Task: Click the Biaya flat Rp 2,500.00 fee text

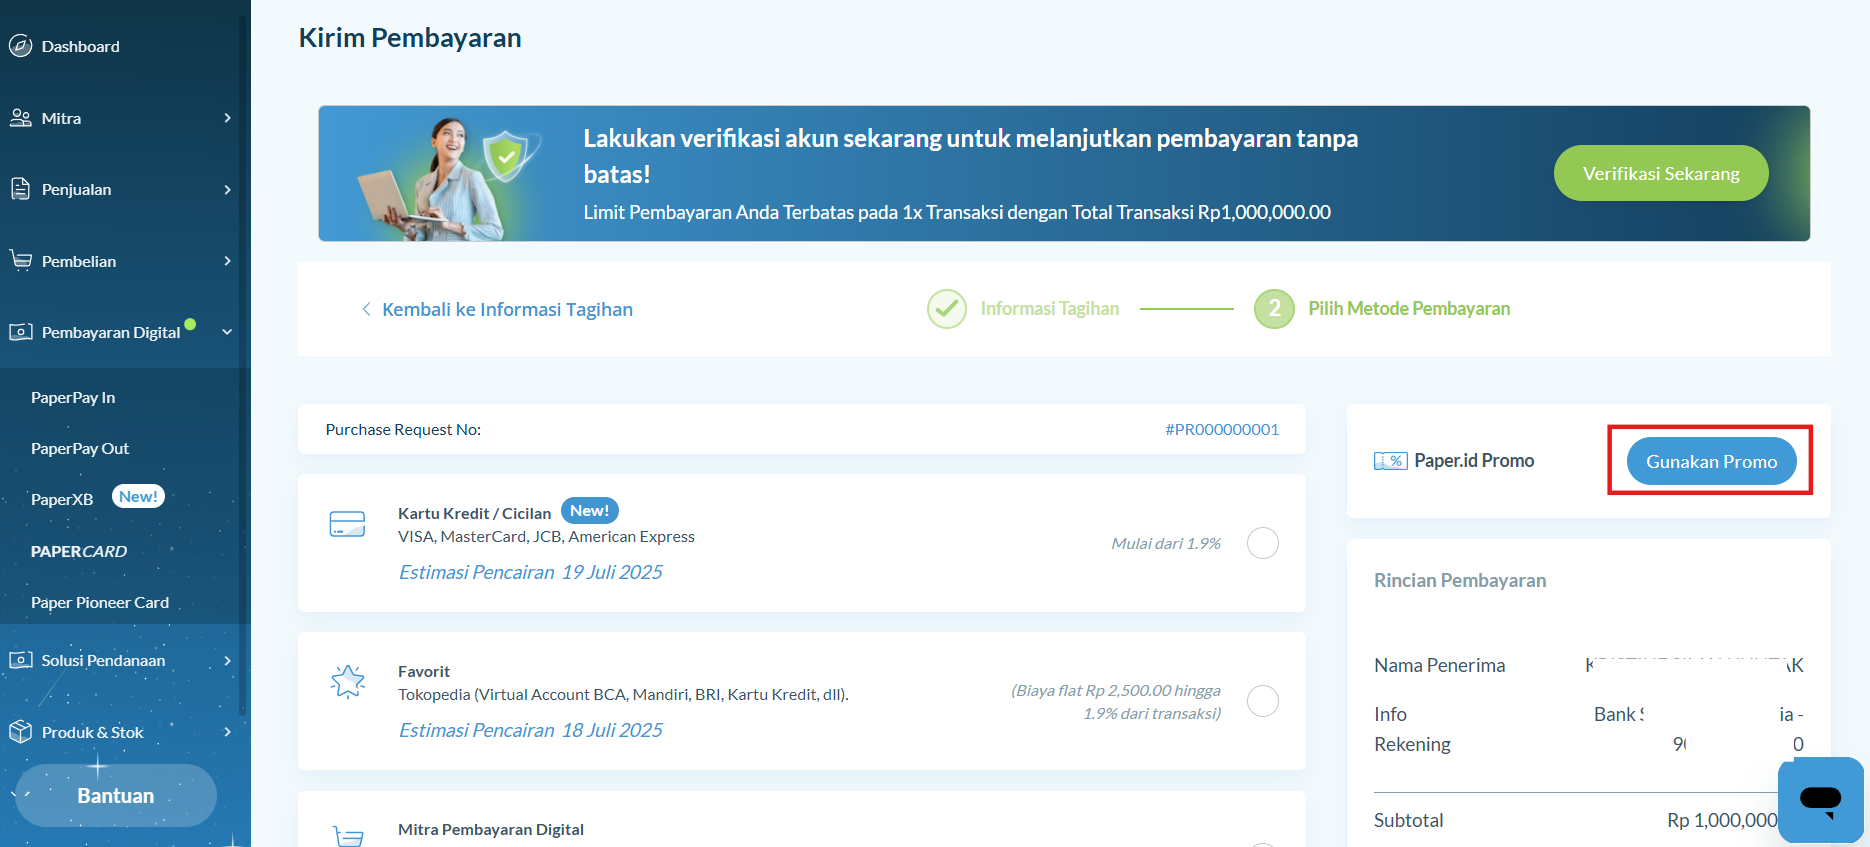Action: (x=1116, y=701)
